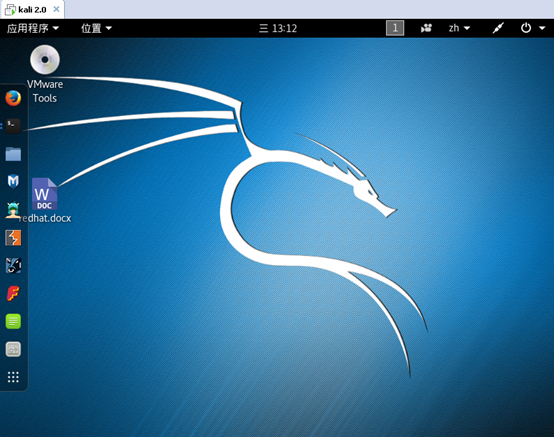Image resolution: width=554 pixels, height=437 pixels.
Task: Open the clock showing 13:12
Action: (x=278, y=28)
